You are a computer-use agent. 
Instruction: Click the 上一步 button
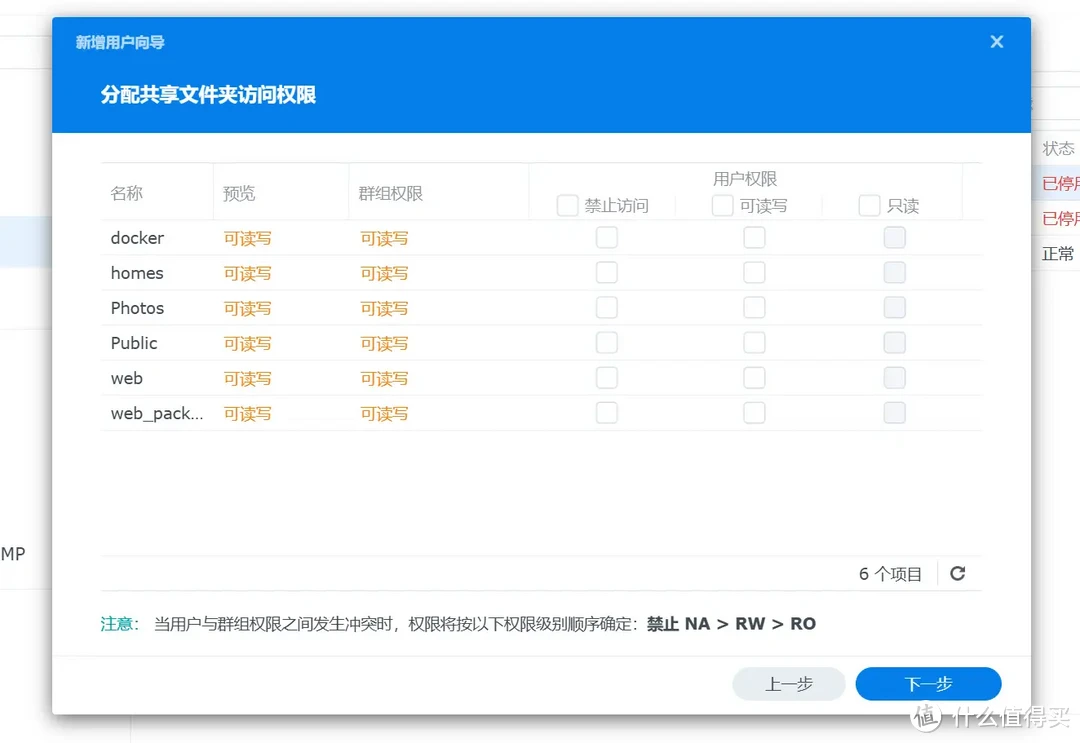788,684
